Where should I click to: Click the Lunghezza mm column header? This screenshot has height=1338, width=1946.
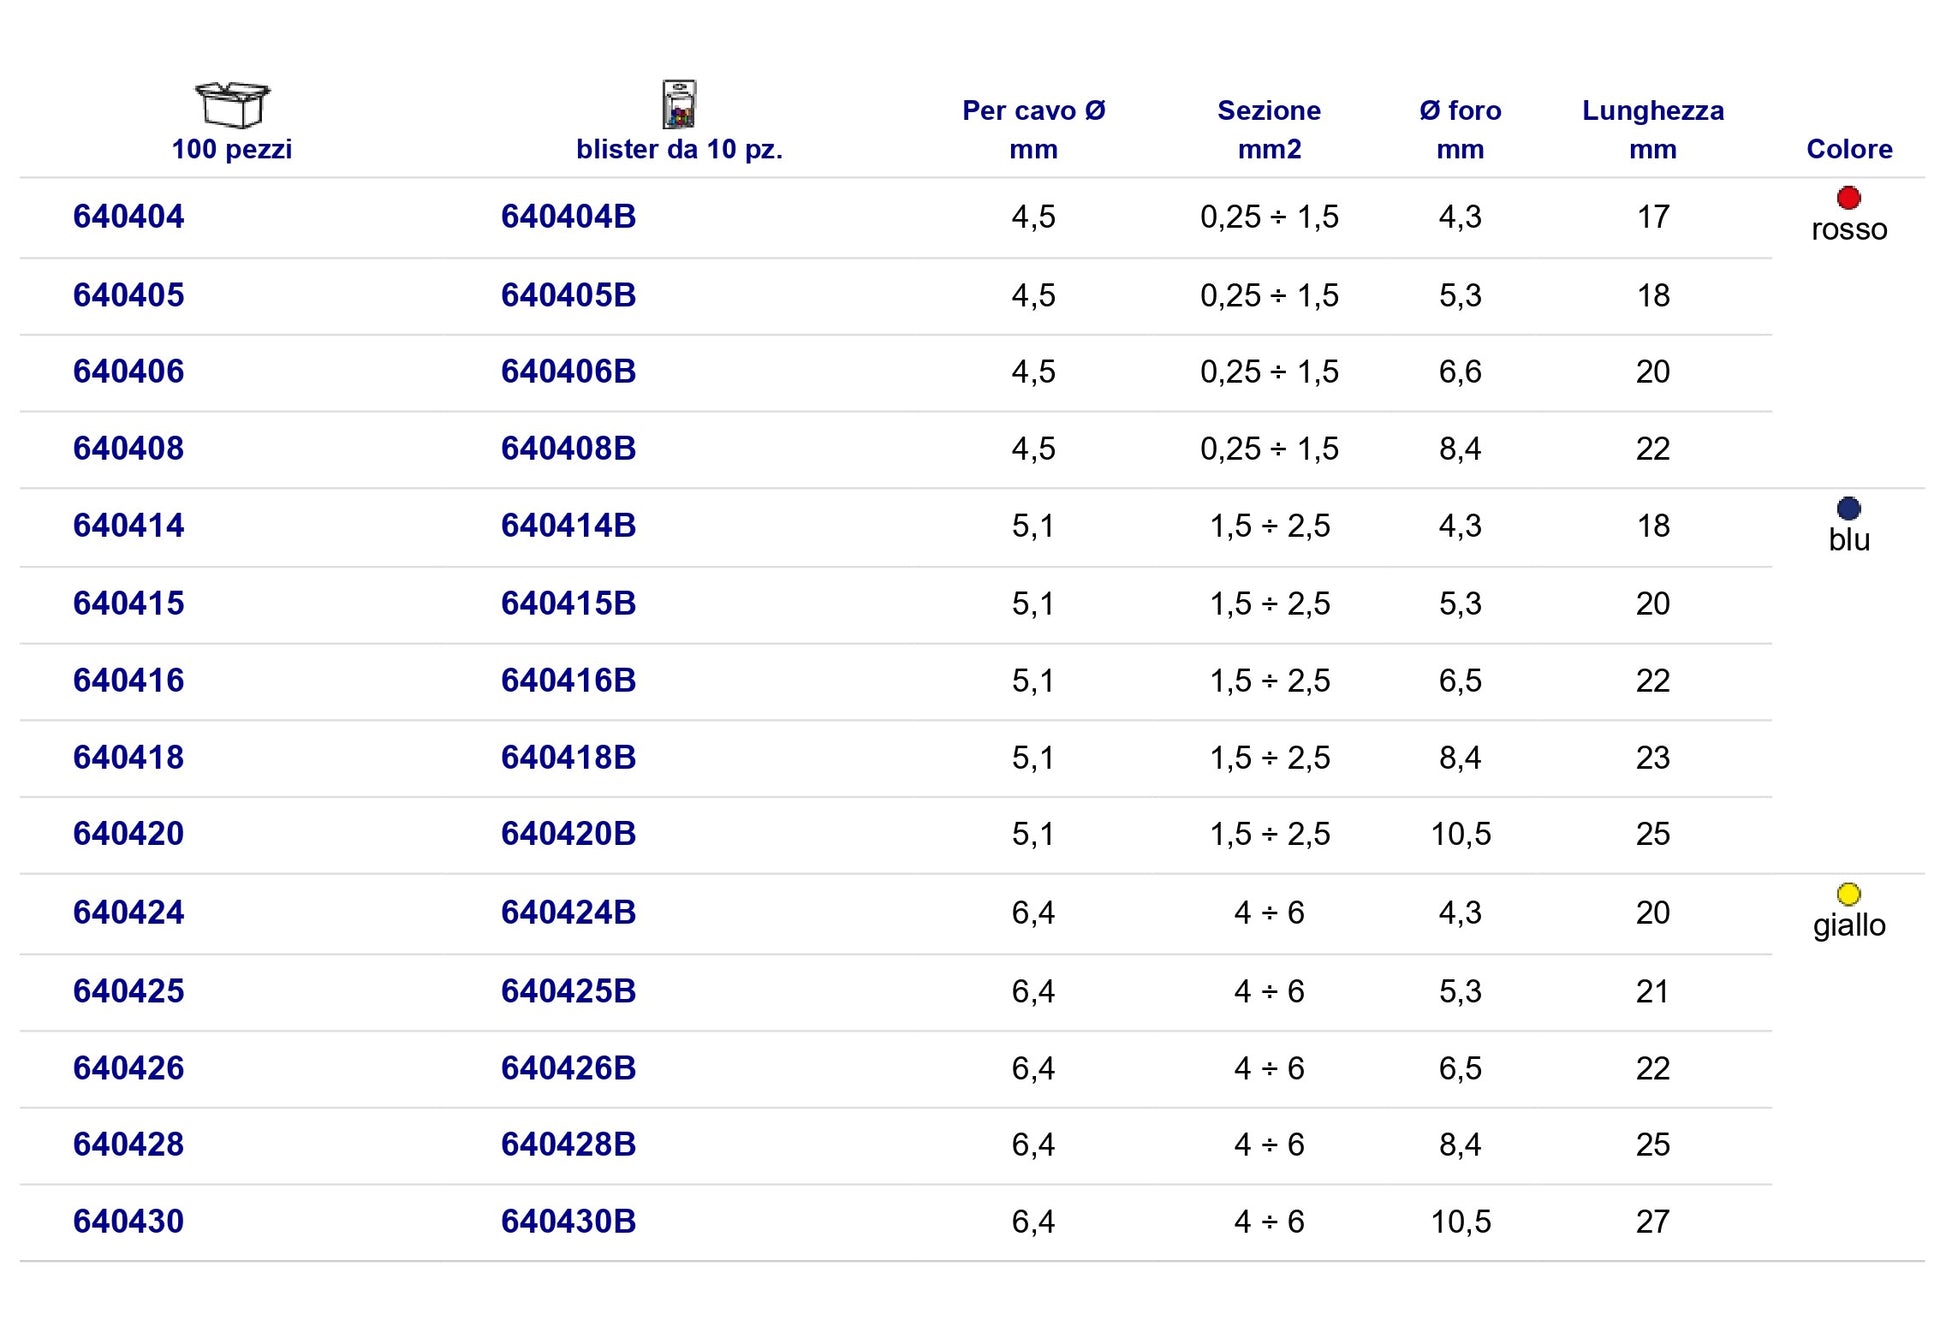tap(1653, 130)
